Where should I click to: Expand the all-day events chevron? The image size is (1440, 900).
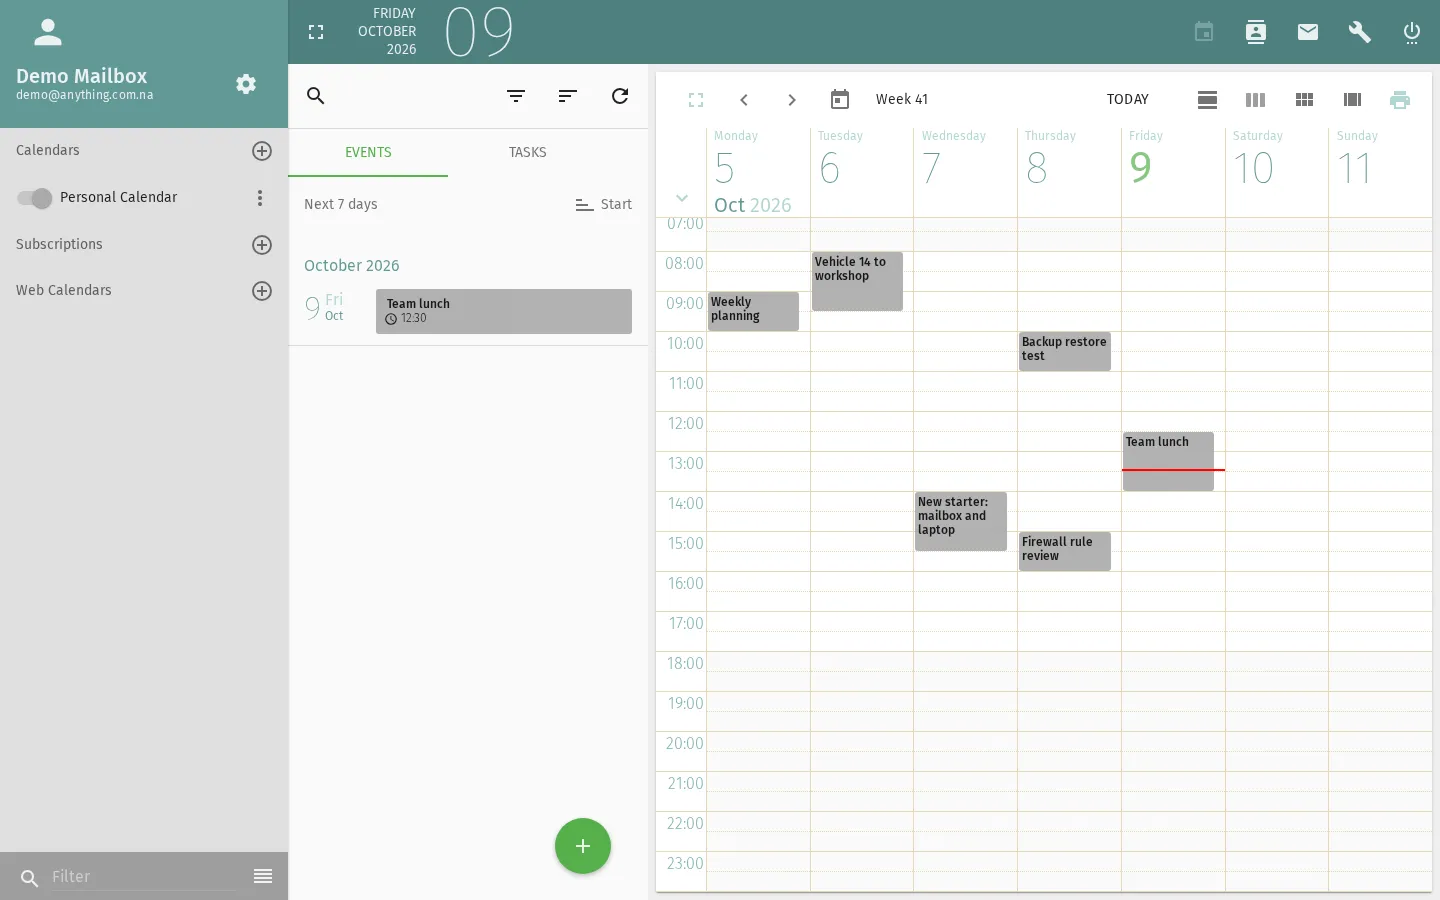tap(682, 198)
